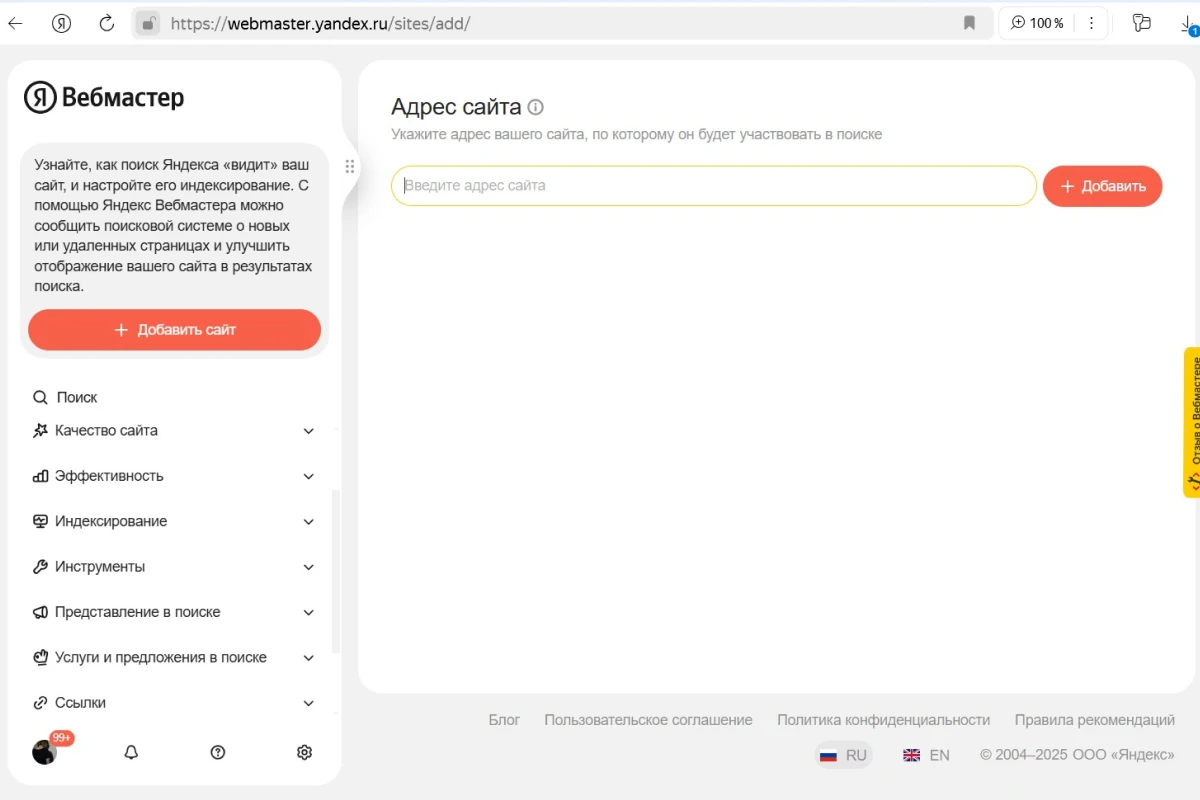Click the Добавить сайт sidebar button
Viewport: 1200px width, 800px height.
174,330
